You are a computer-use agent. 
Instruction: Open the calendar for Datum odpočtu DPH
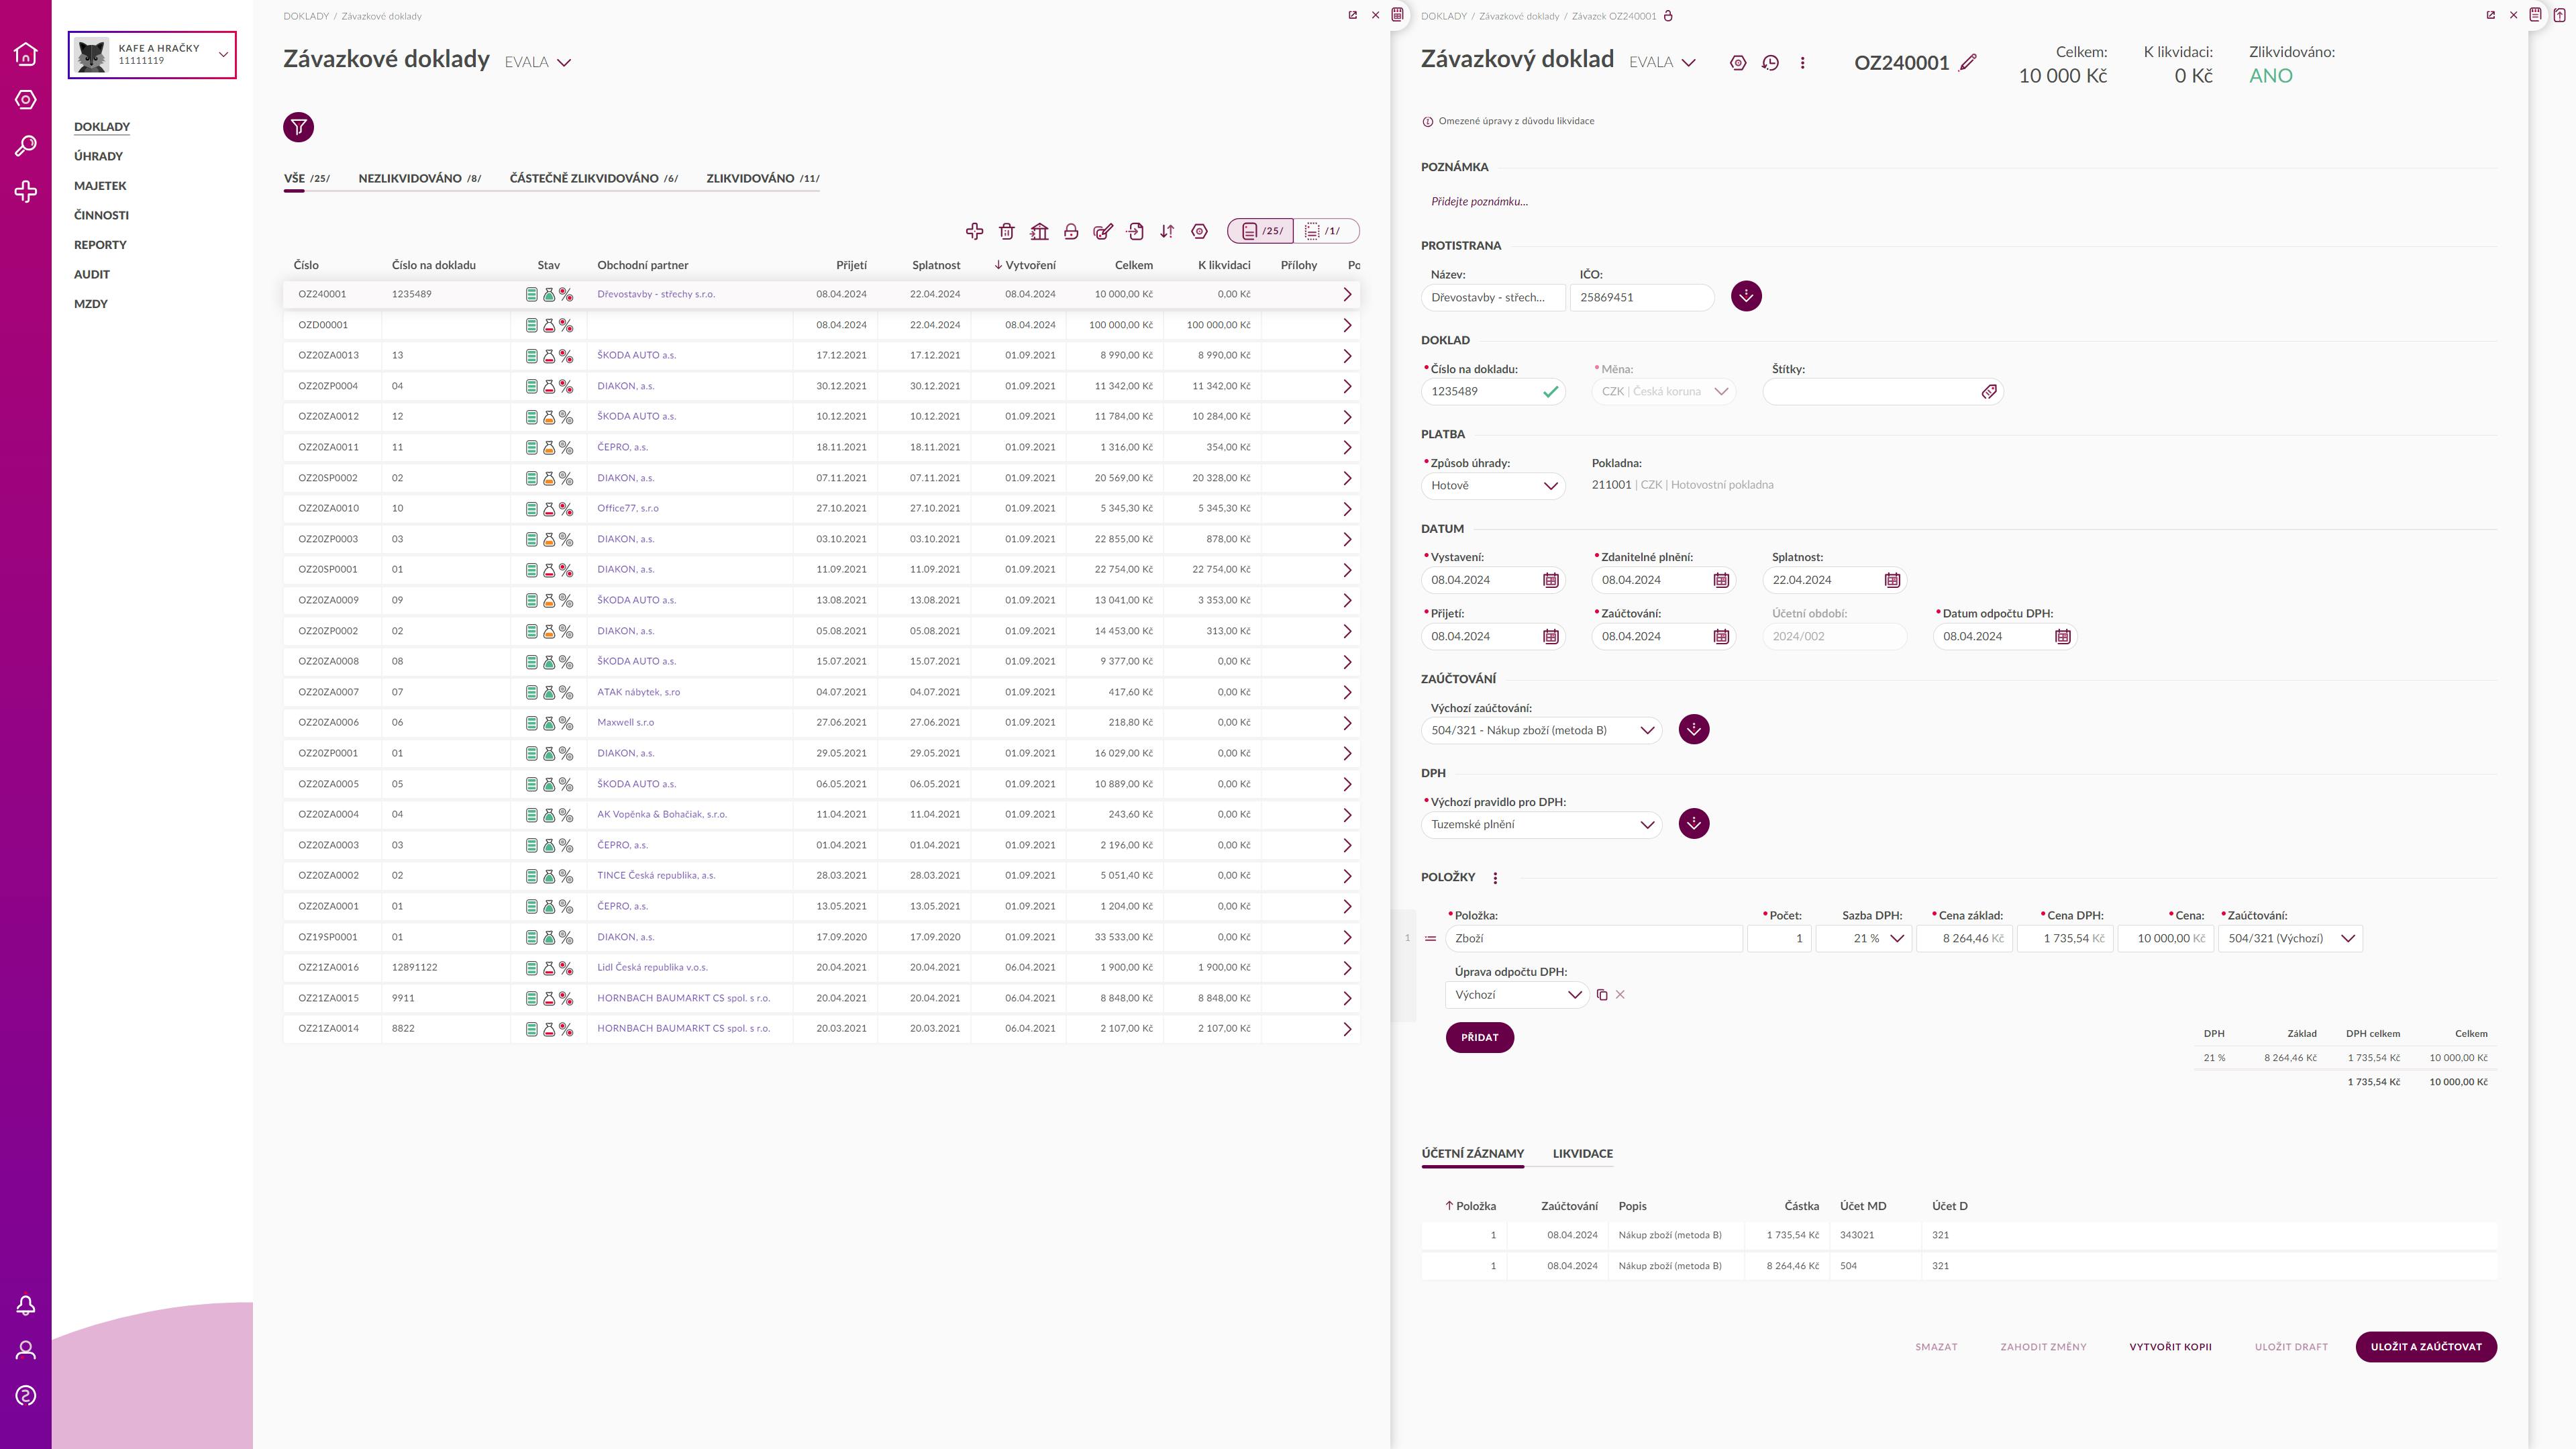point(2062,637)
